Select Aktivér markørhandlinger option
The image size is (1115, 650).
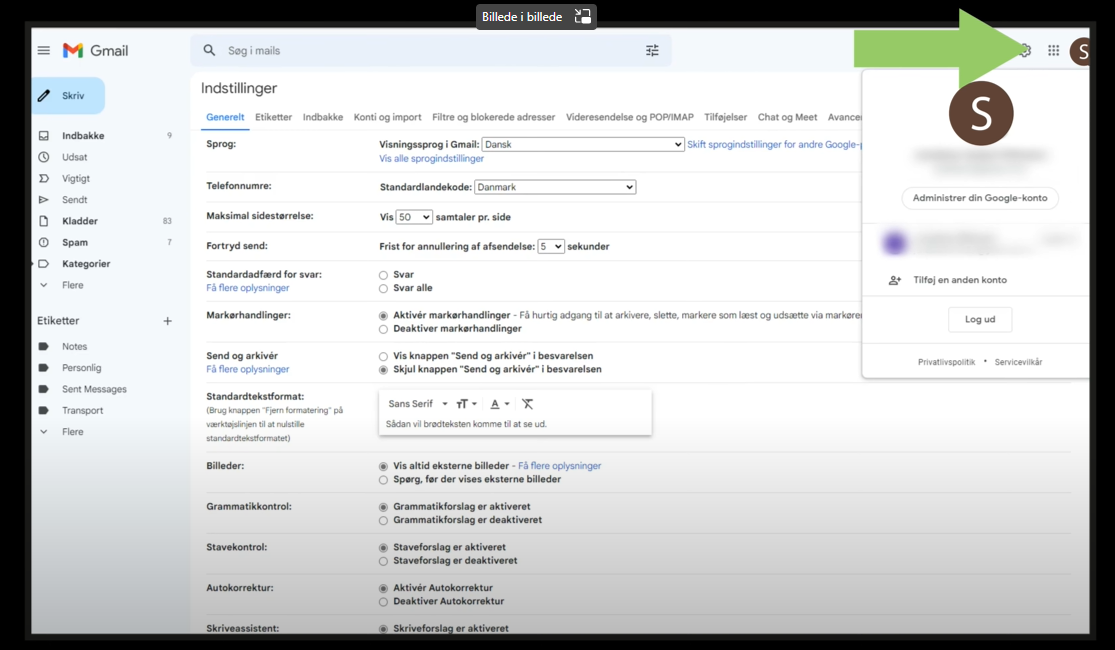[383, 316]
